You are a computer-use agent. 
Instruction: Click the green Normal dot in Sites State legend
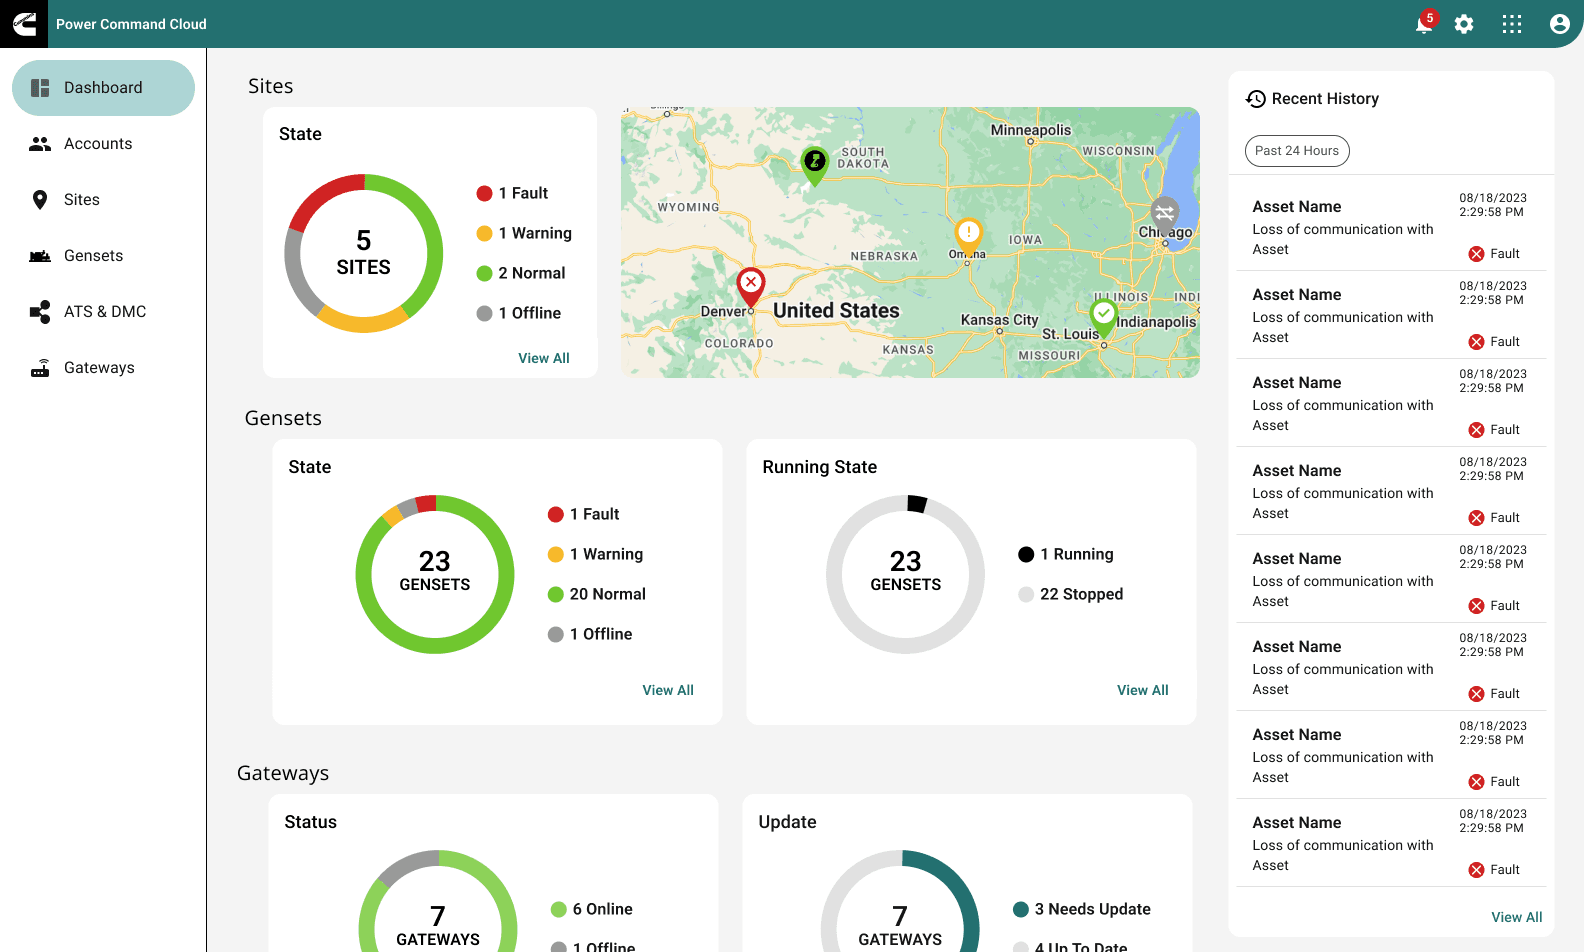pyautogui.click(x=485, y=274)
